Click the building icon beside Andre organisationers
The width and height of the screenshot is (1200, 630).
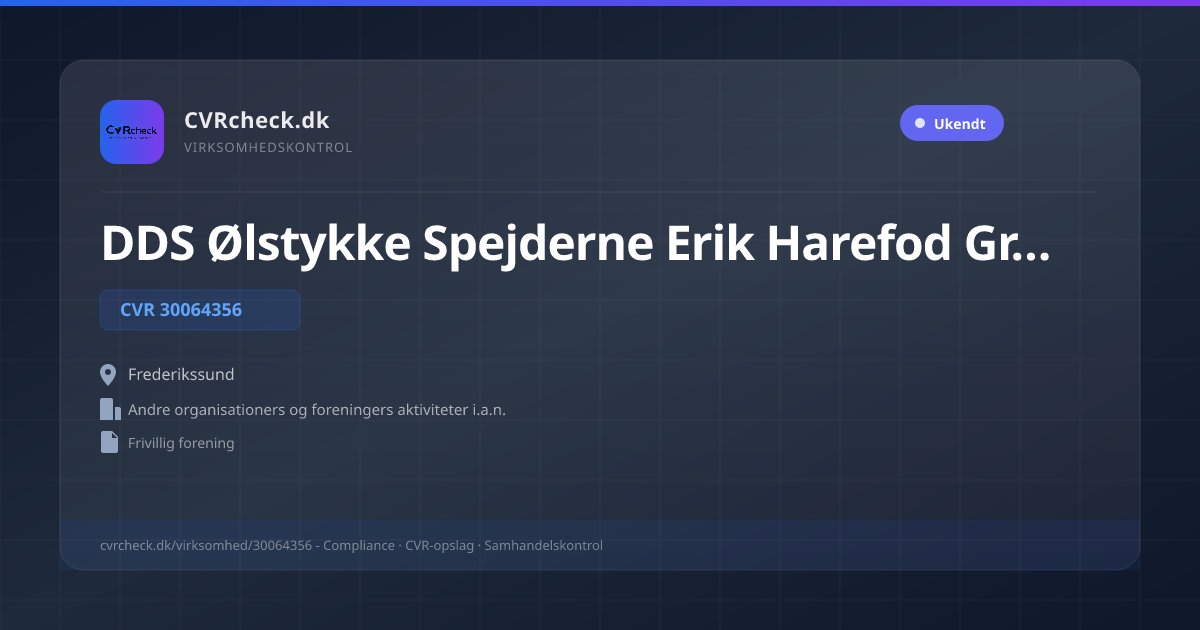pyautogui.click(x=110, y=409)
